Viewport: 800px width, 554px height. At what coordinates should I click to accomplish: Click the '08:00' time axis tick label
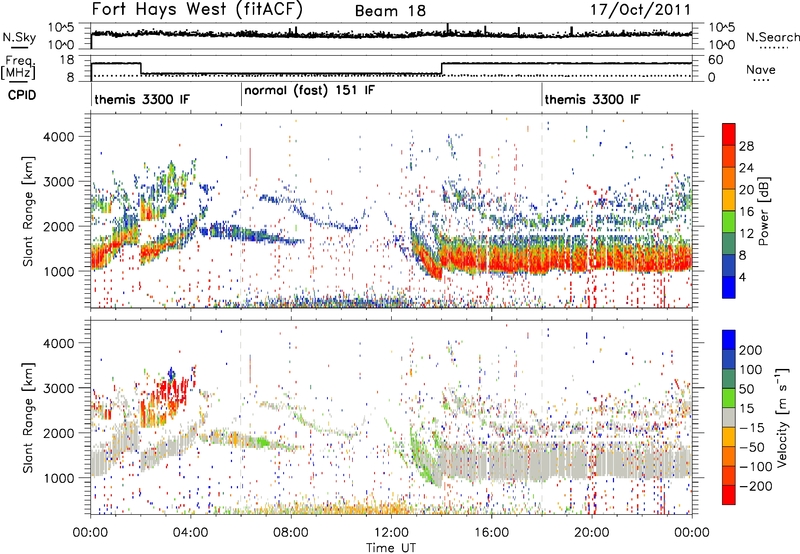291,533
